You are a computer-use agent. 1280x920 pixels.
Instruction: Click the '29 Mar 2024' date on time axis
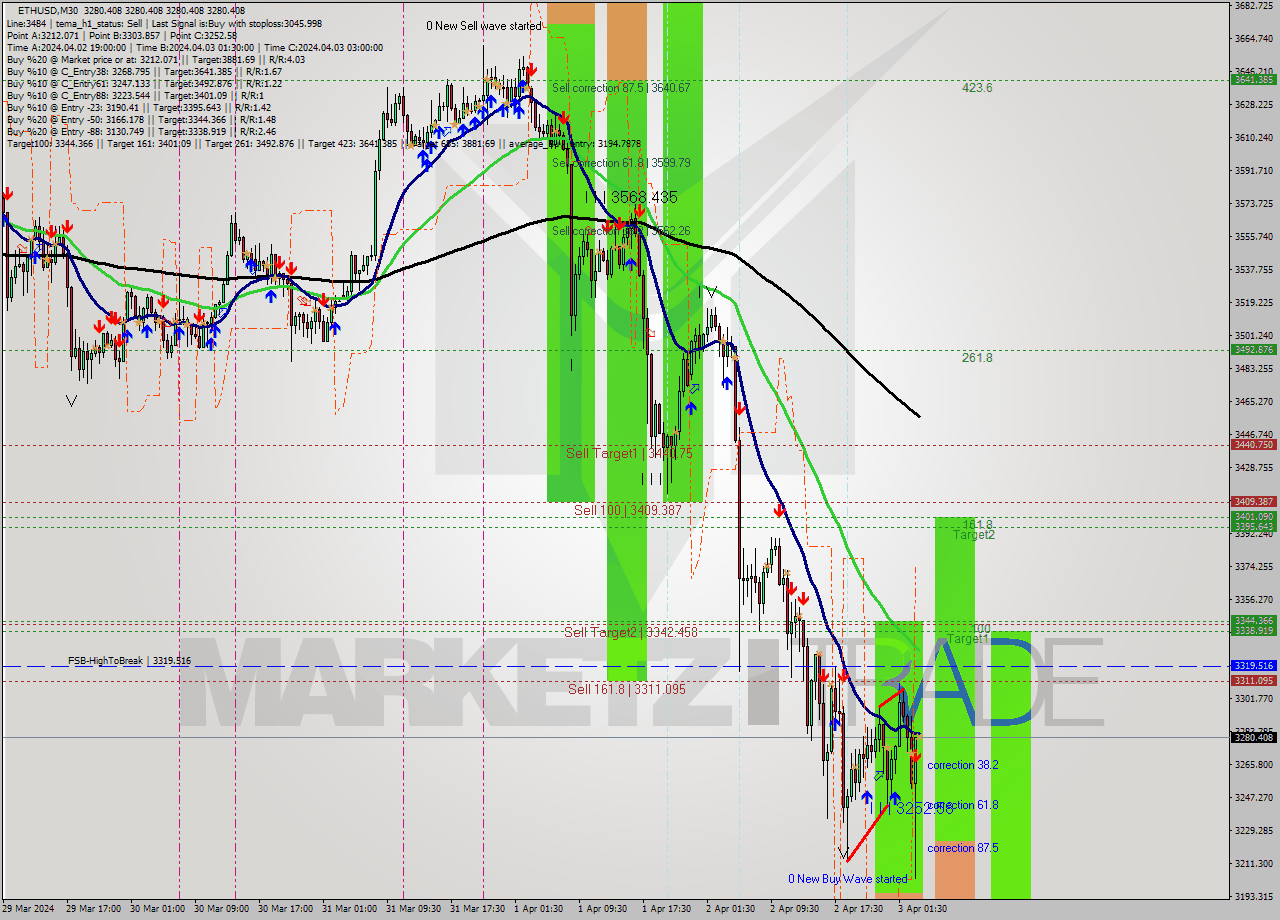coord(28,909)
